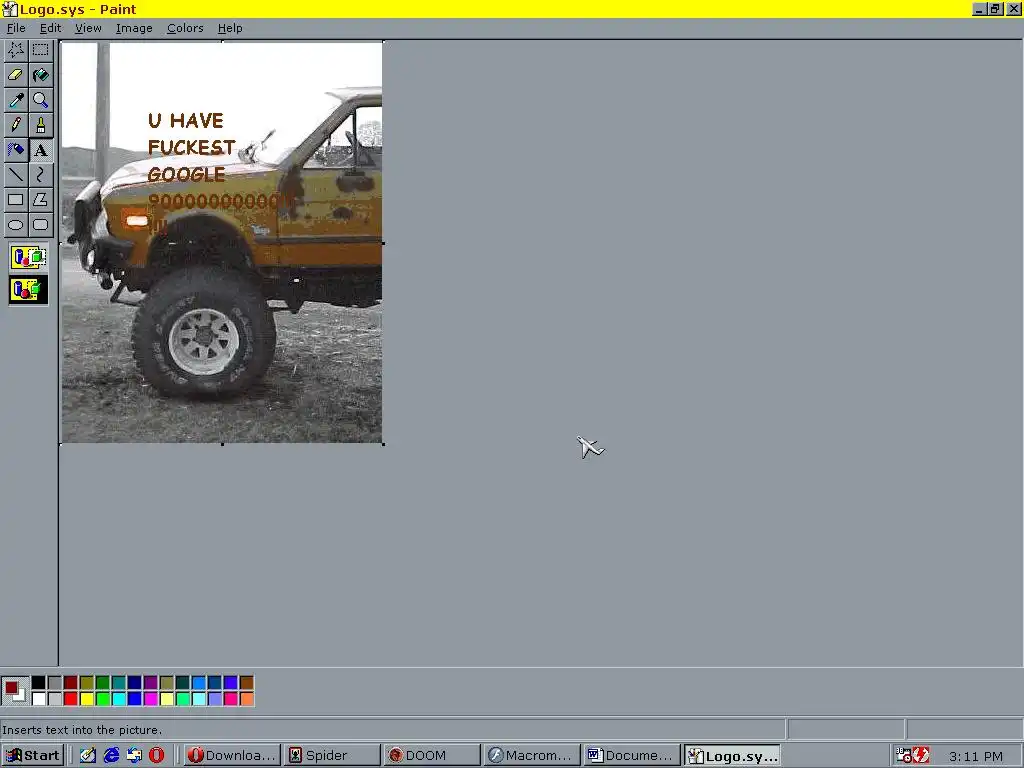This screenshot has width=1024, height=768.
Task: Select the Fill With Color bucket tool
Action: 40,75
